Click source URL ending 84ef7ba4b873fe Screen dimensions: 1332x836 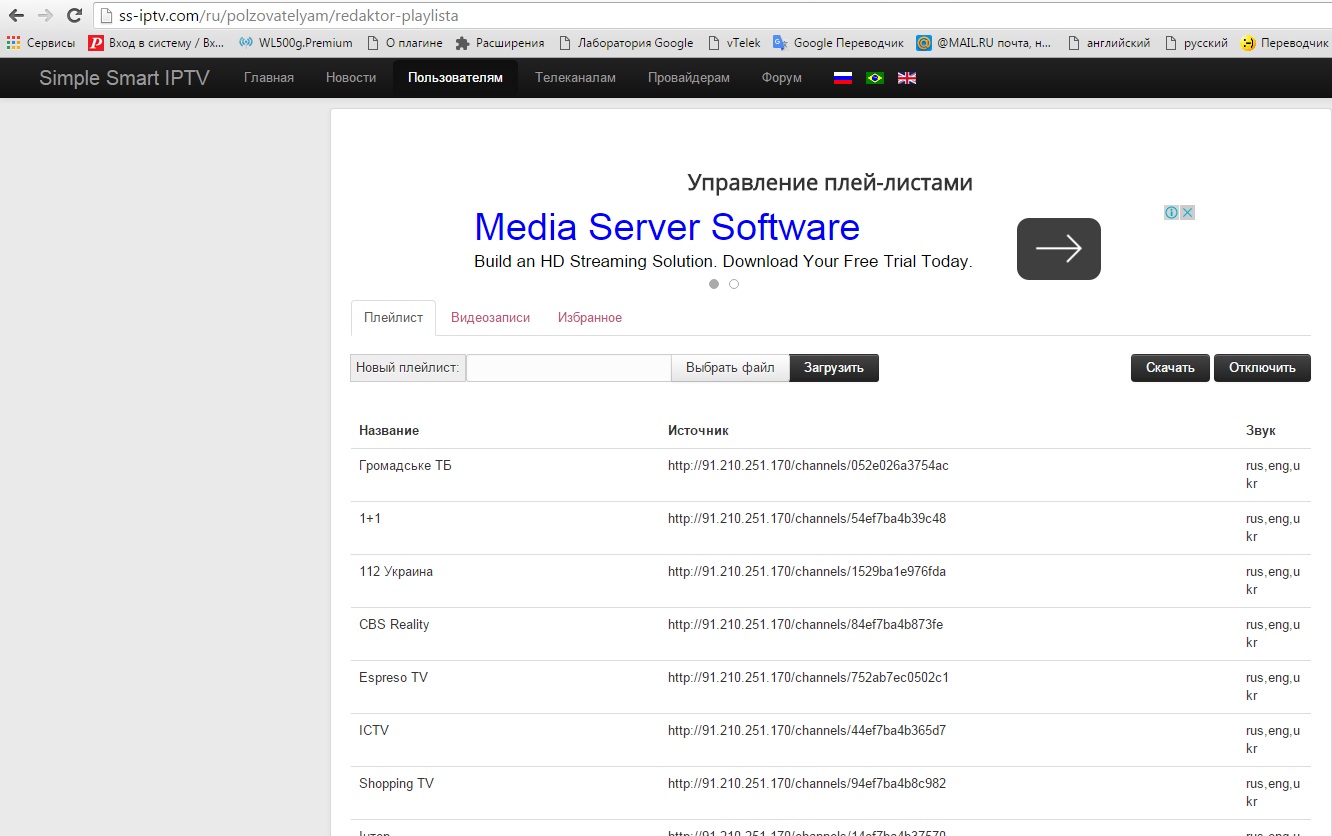click(805, 625)
